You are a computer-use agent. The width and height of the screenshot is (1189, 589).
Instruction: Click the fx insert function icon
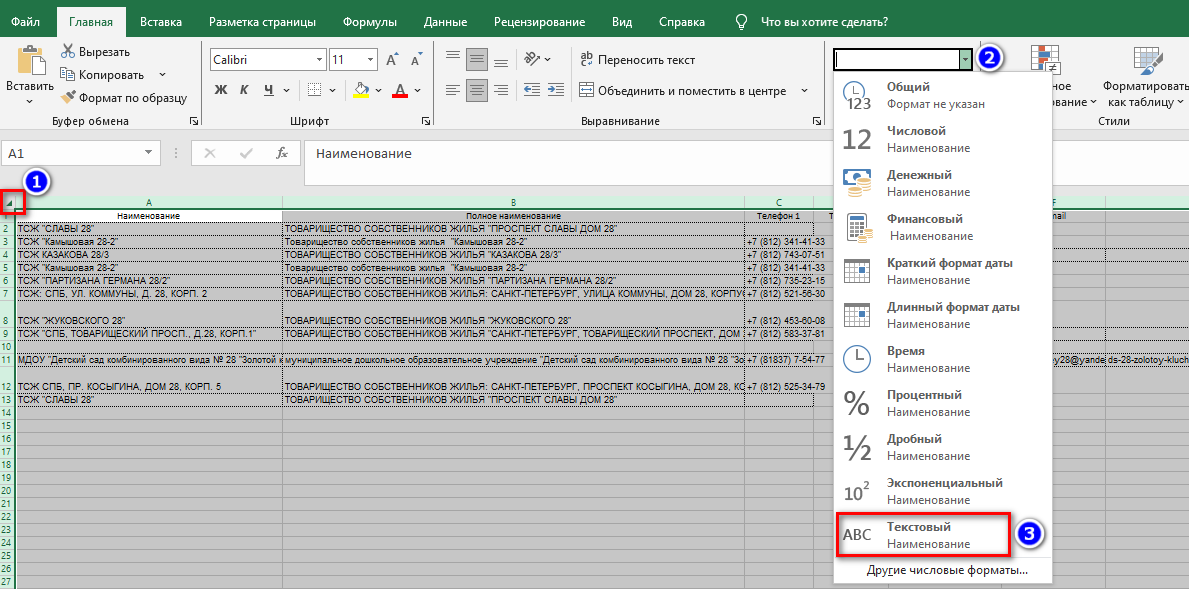(282, 153)
